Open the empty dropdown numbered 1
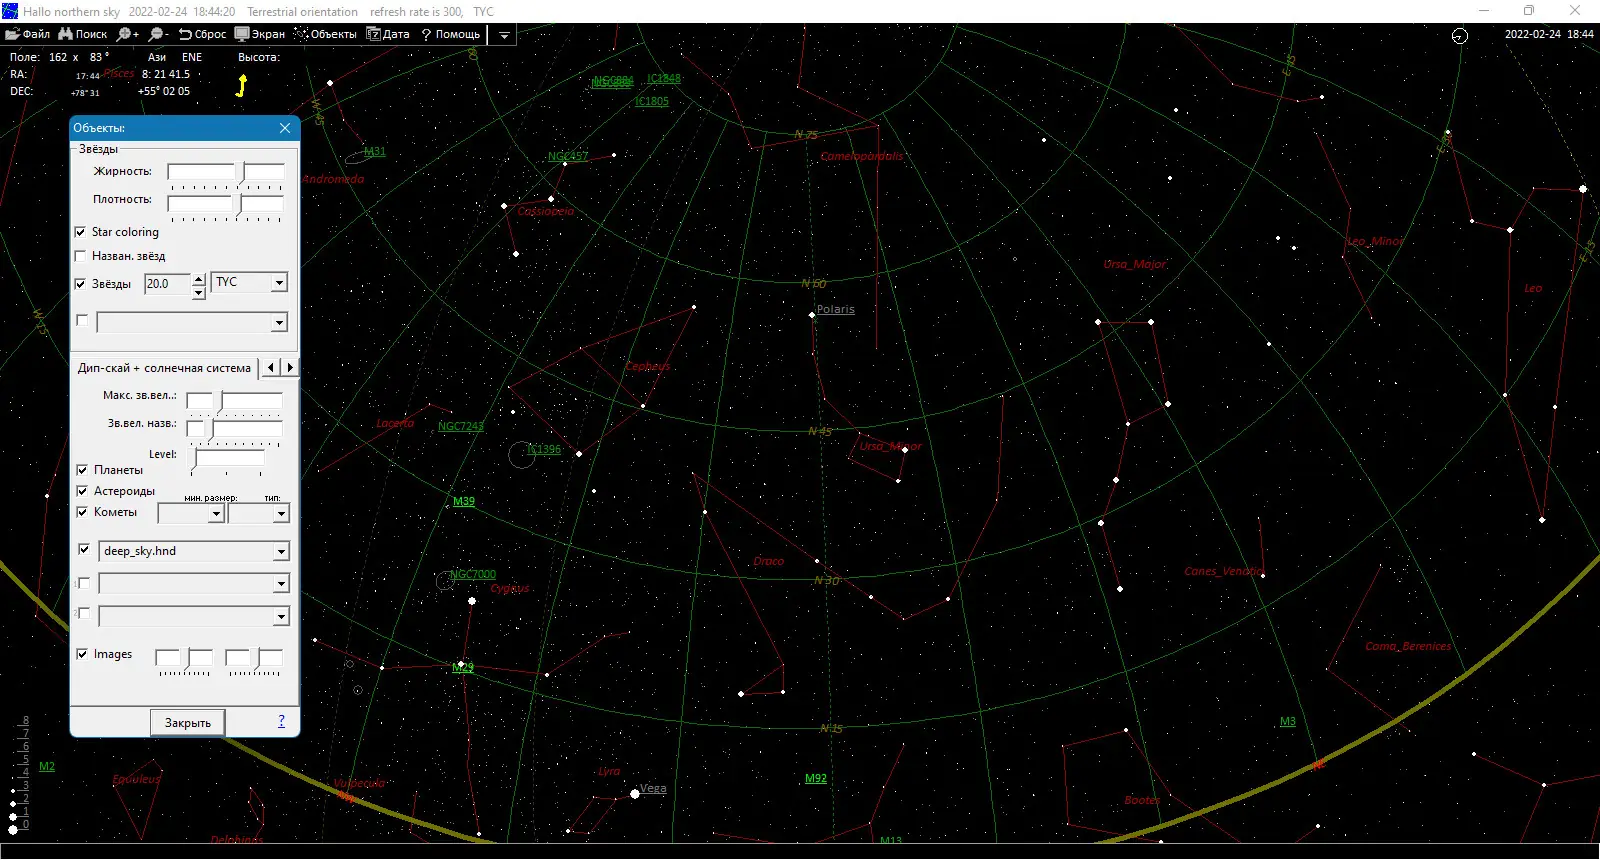1600x860 pixels. point(281,584)
